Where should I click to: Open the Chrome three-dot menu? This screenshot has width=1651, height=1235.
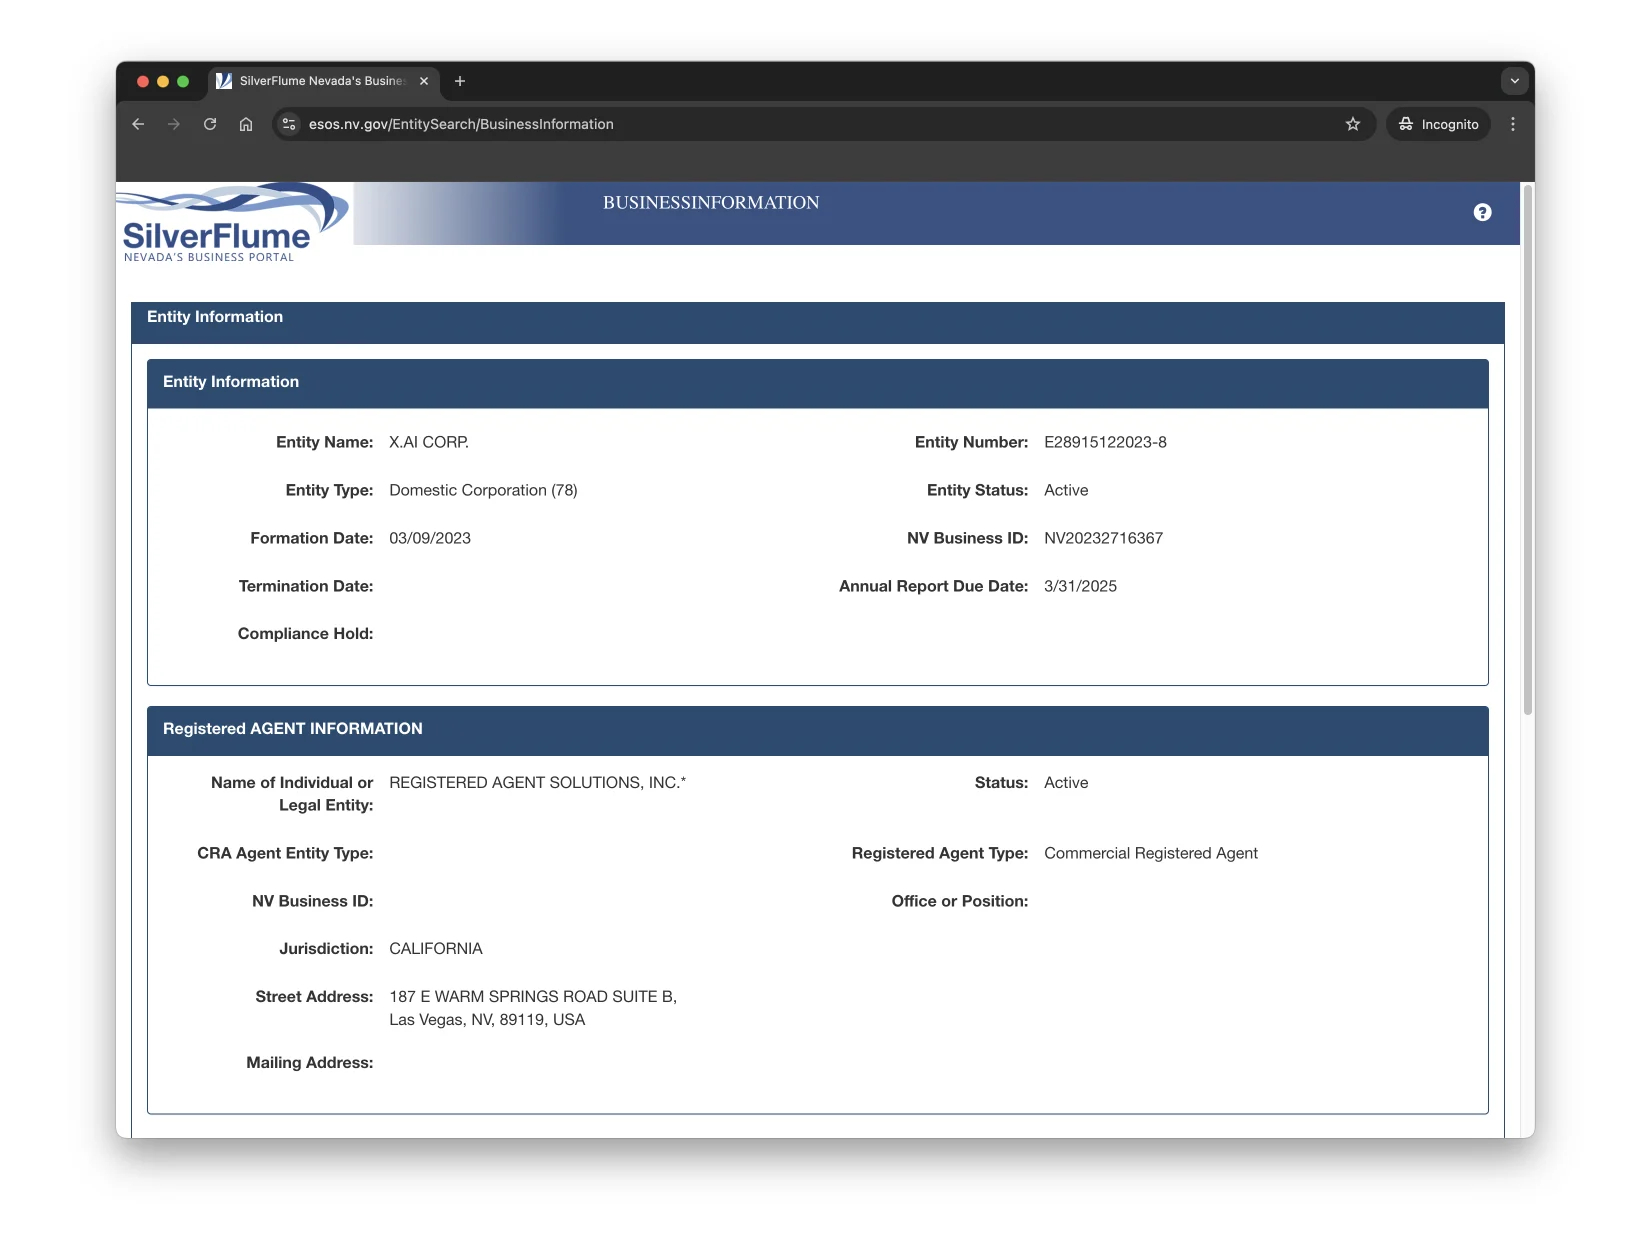coord(1513,124)
